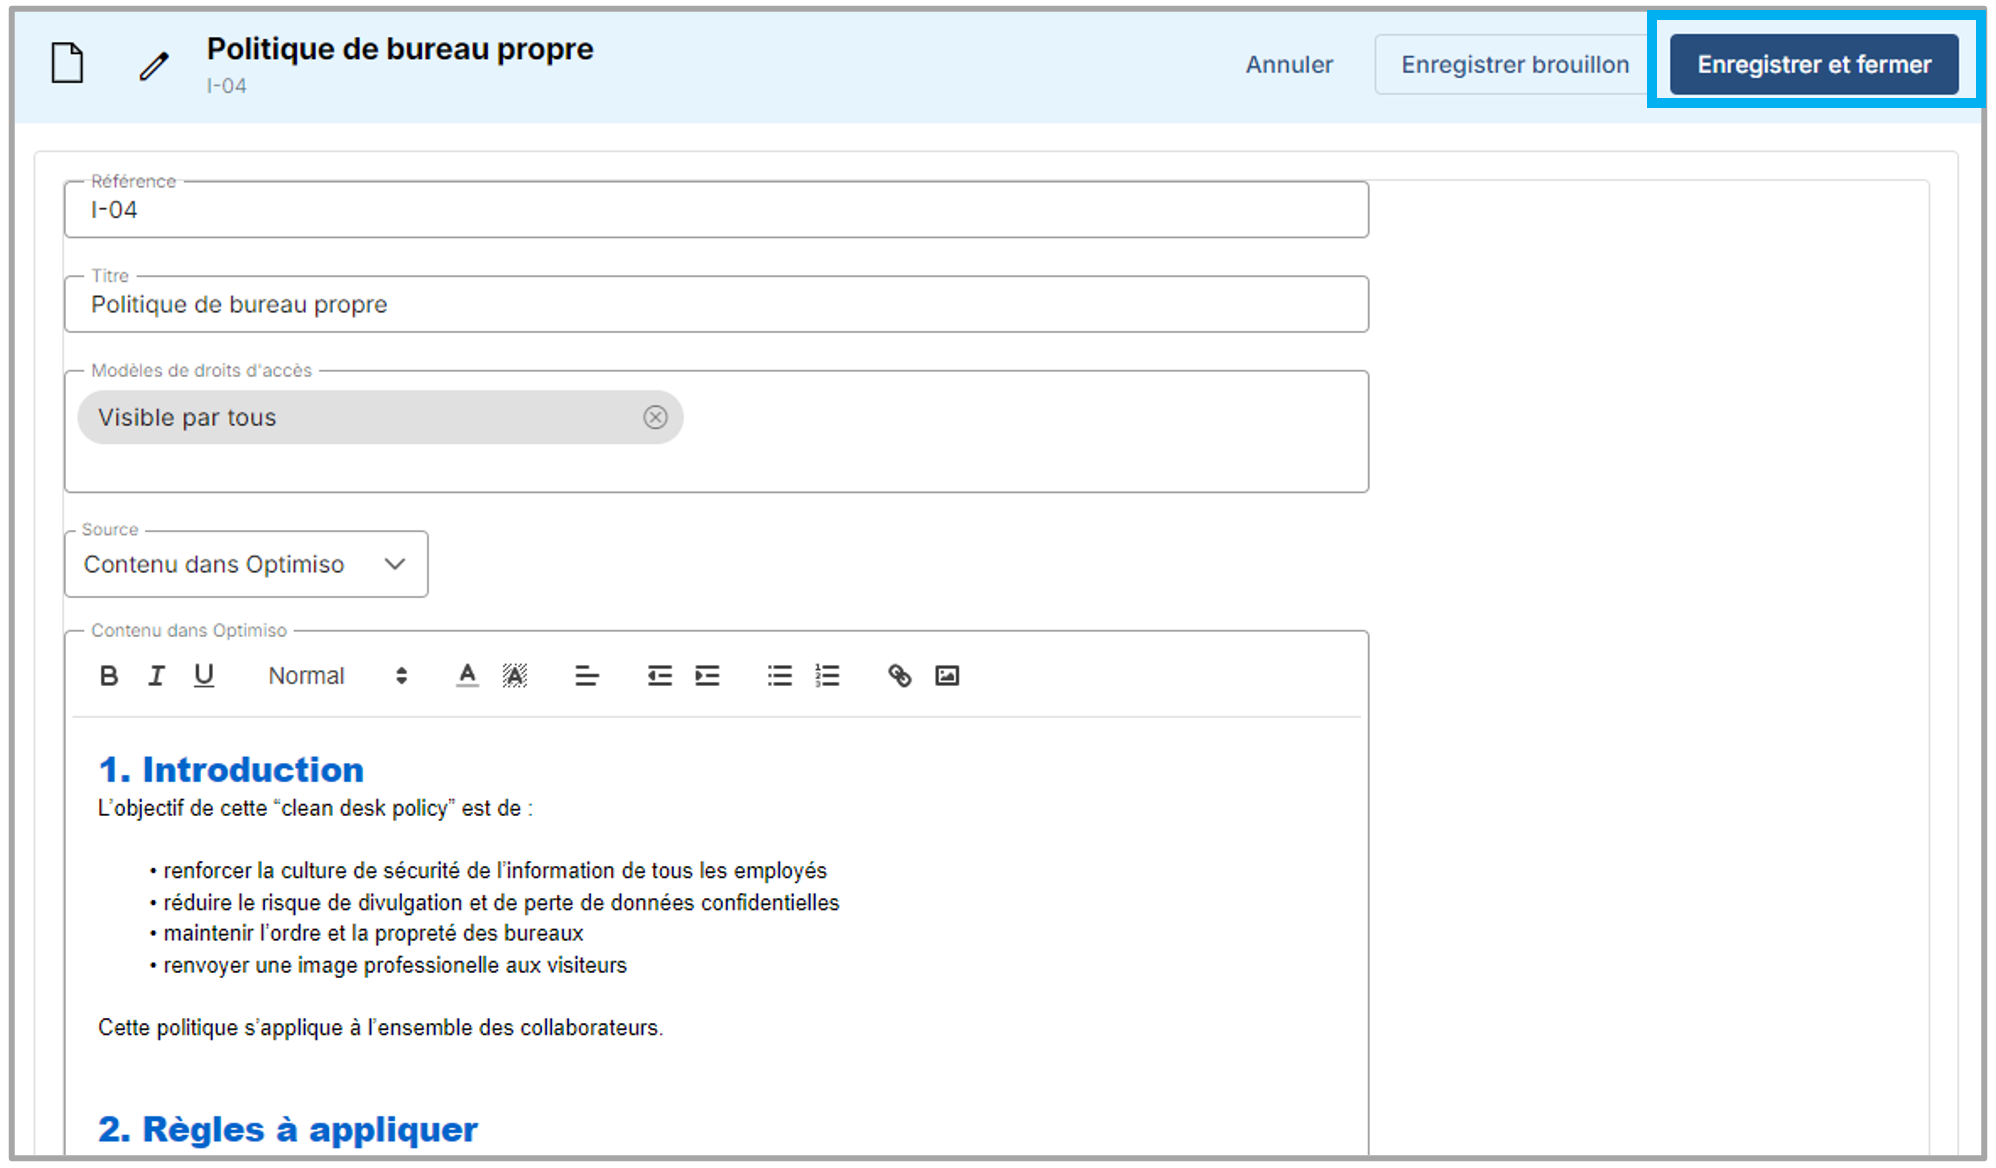Insert a bulleted list

click(x=779, y=676)
